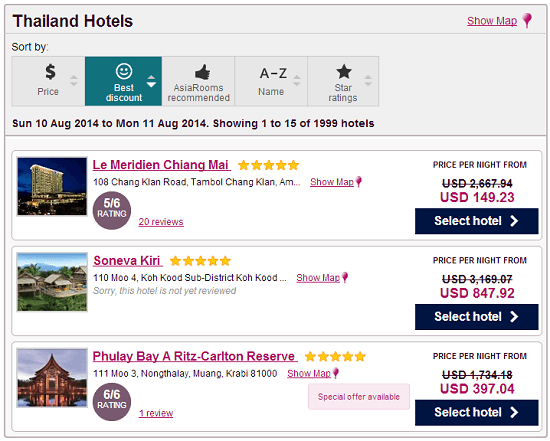The image size is (550, 441).
Task: Click the thumbs-up AsiaRooms recommended icon
Action: (x=202, y=72)
